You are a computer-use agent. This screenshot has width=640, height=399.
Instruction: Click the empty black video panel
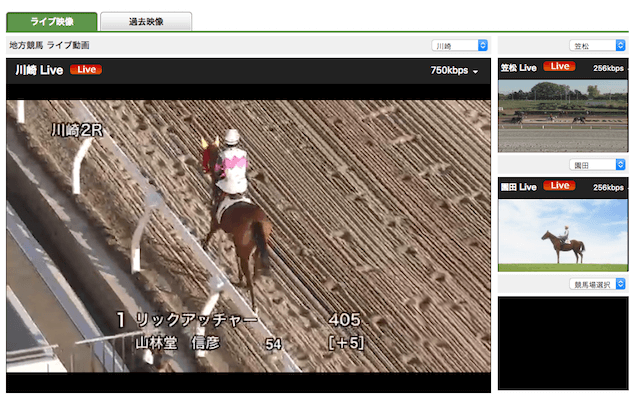click(563, 343)
